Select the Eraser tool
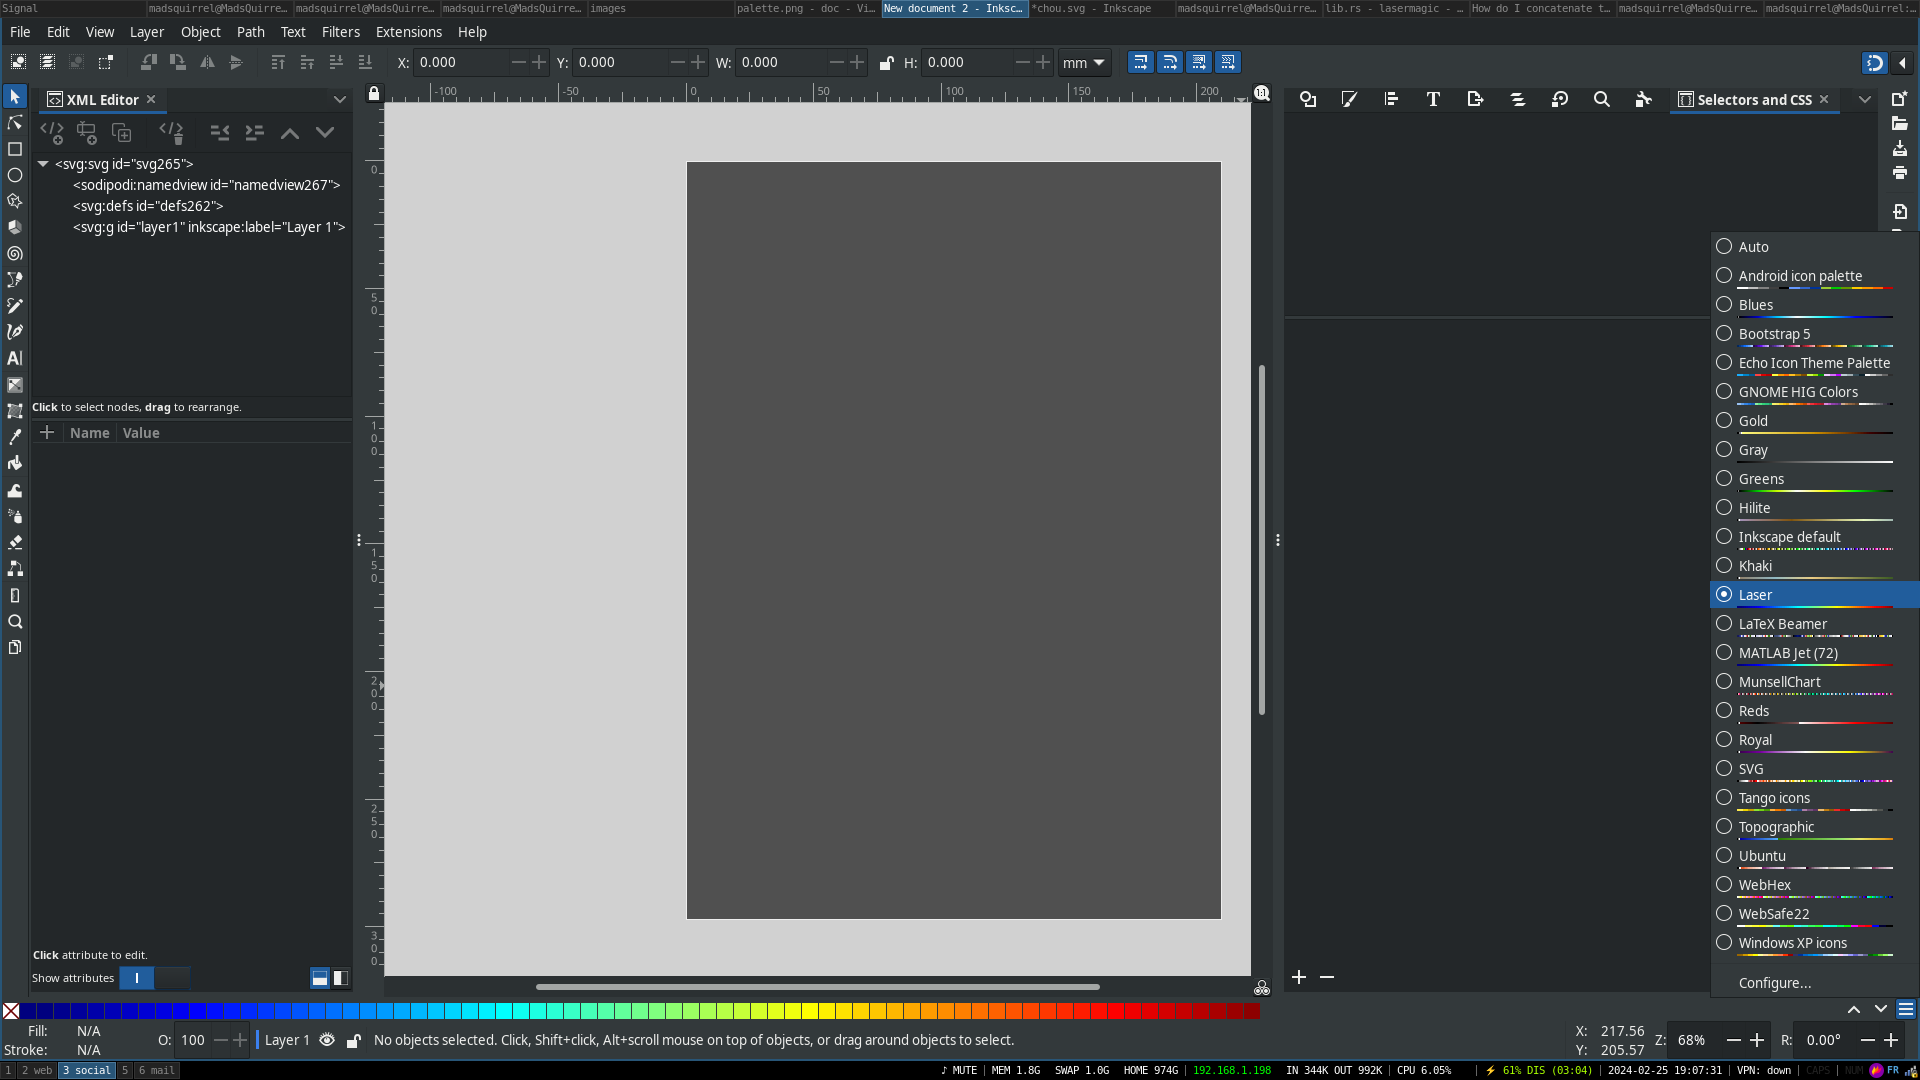Image resolution: width=1920 pixels, height=1080 pixels. tap(15, 542)
